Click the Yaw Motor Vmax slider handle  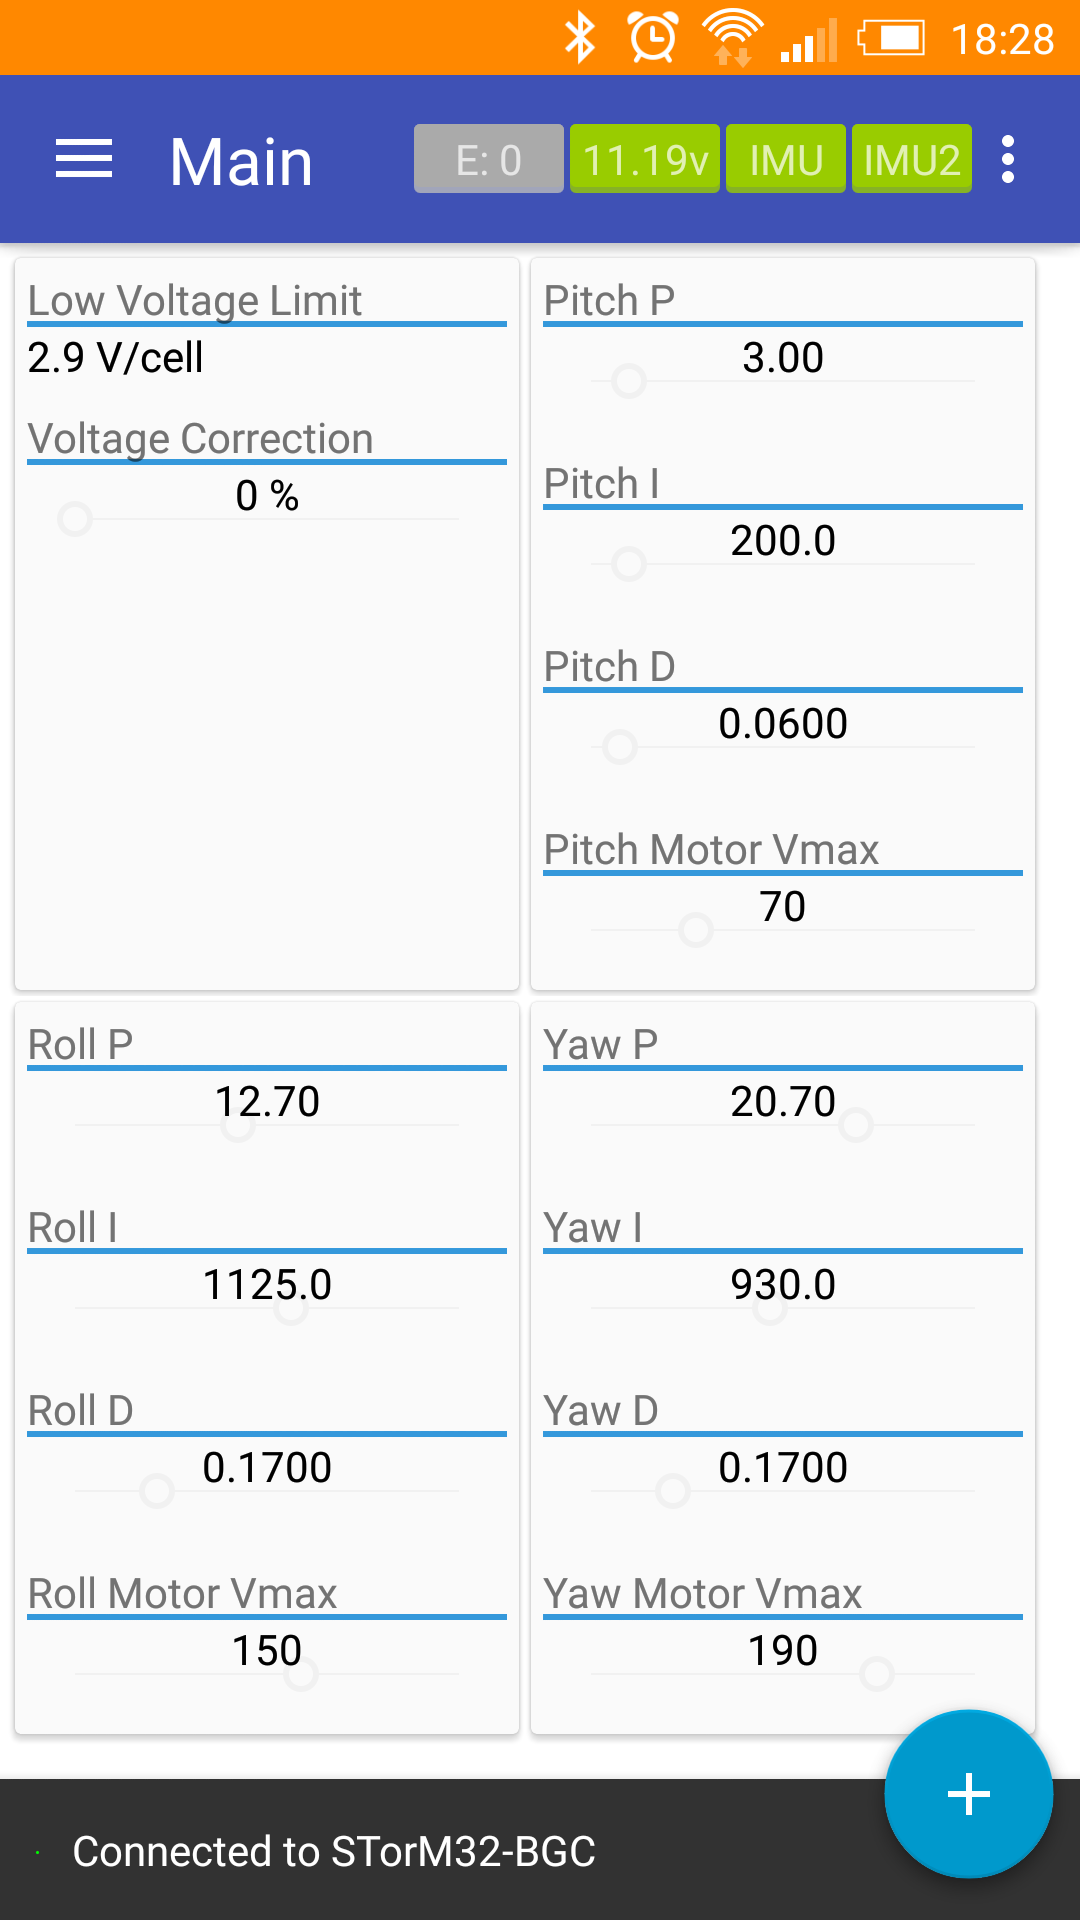coord(877,1673)
